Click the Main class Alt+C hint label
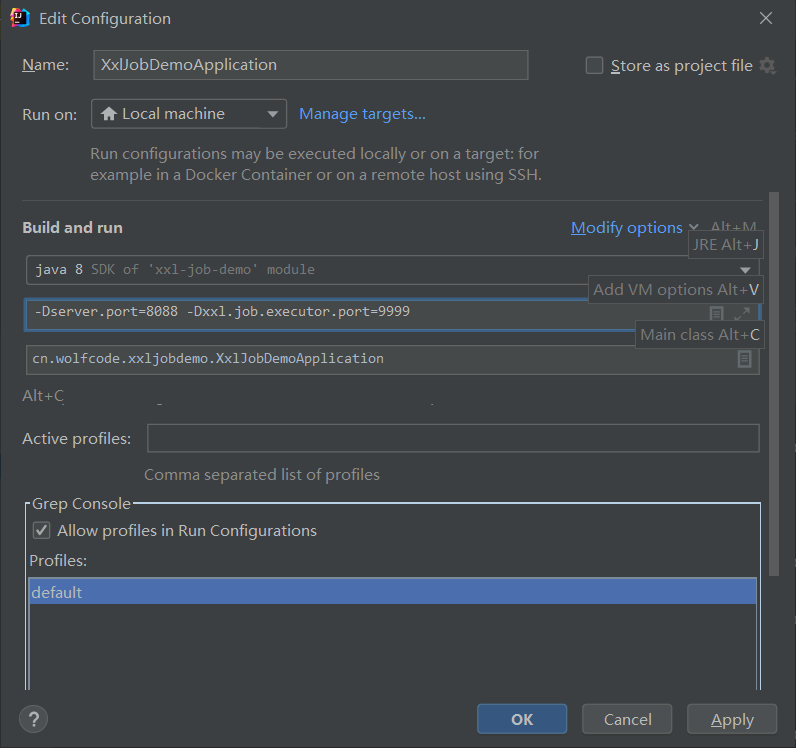 (700, 335)
